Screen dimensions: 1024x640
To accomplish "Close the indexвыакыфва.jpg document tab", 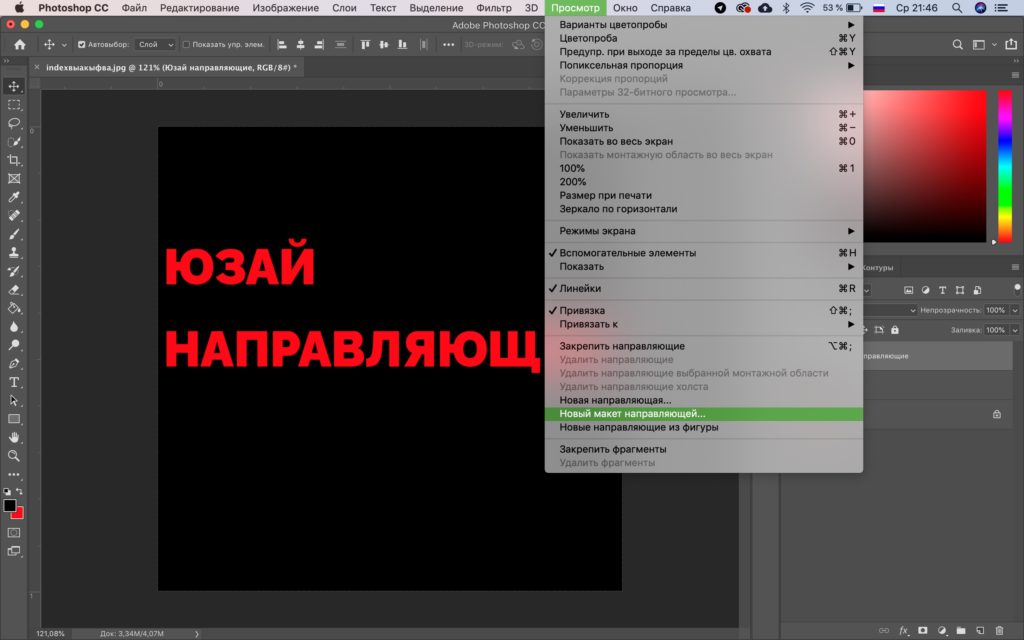I will tap(38, 66).
